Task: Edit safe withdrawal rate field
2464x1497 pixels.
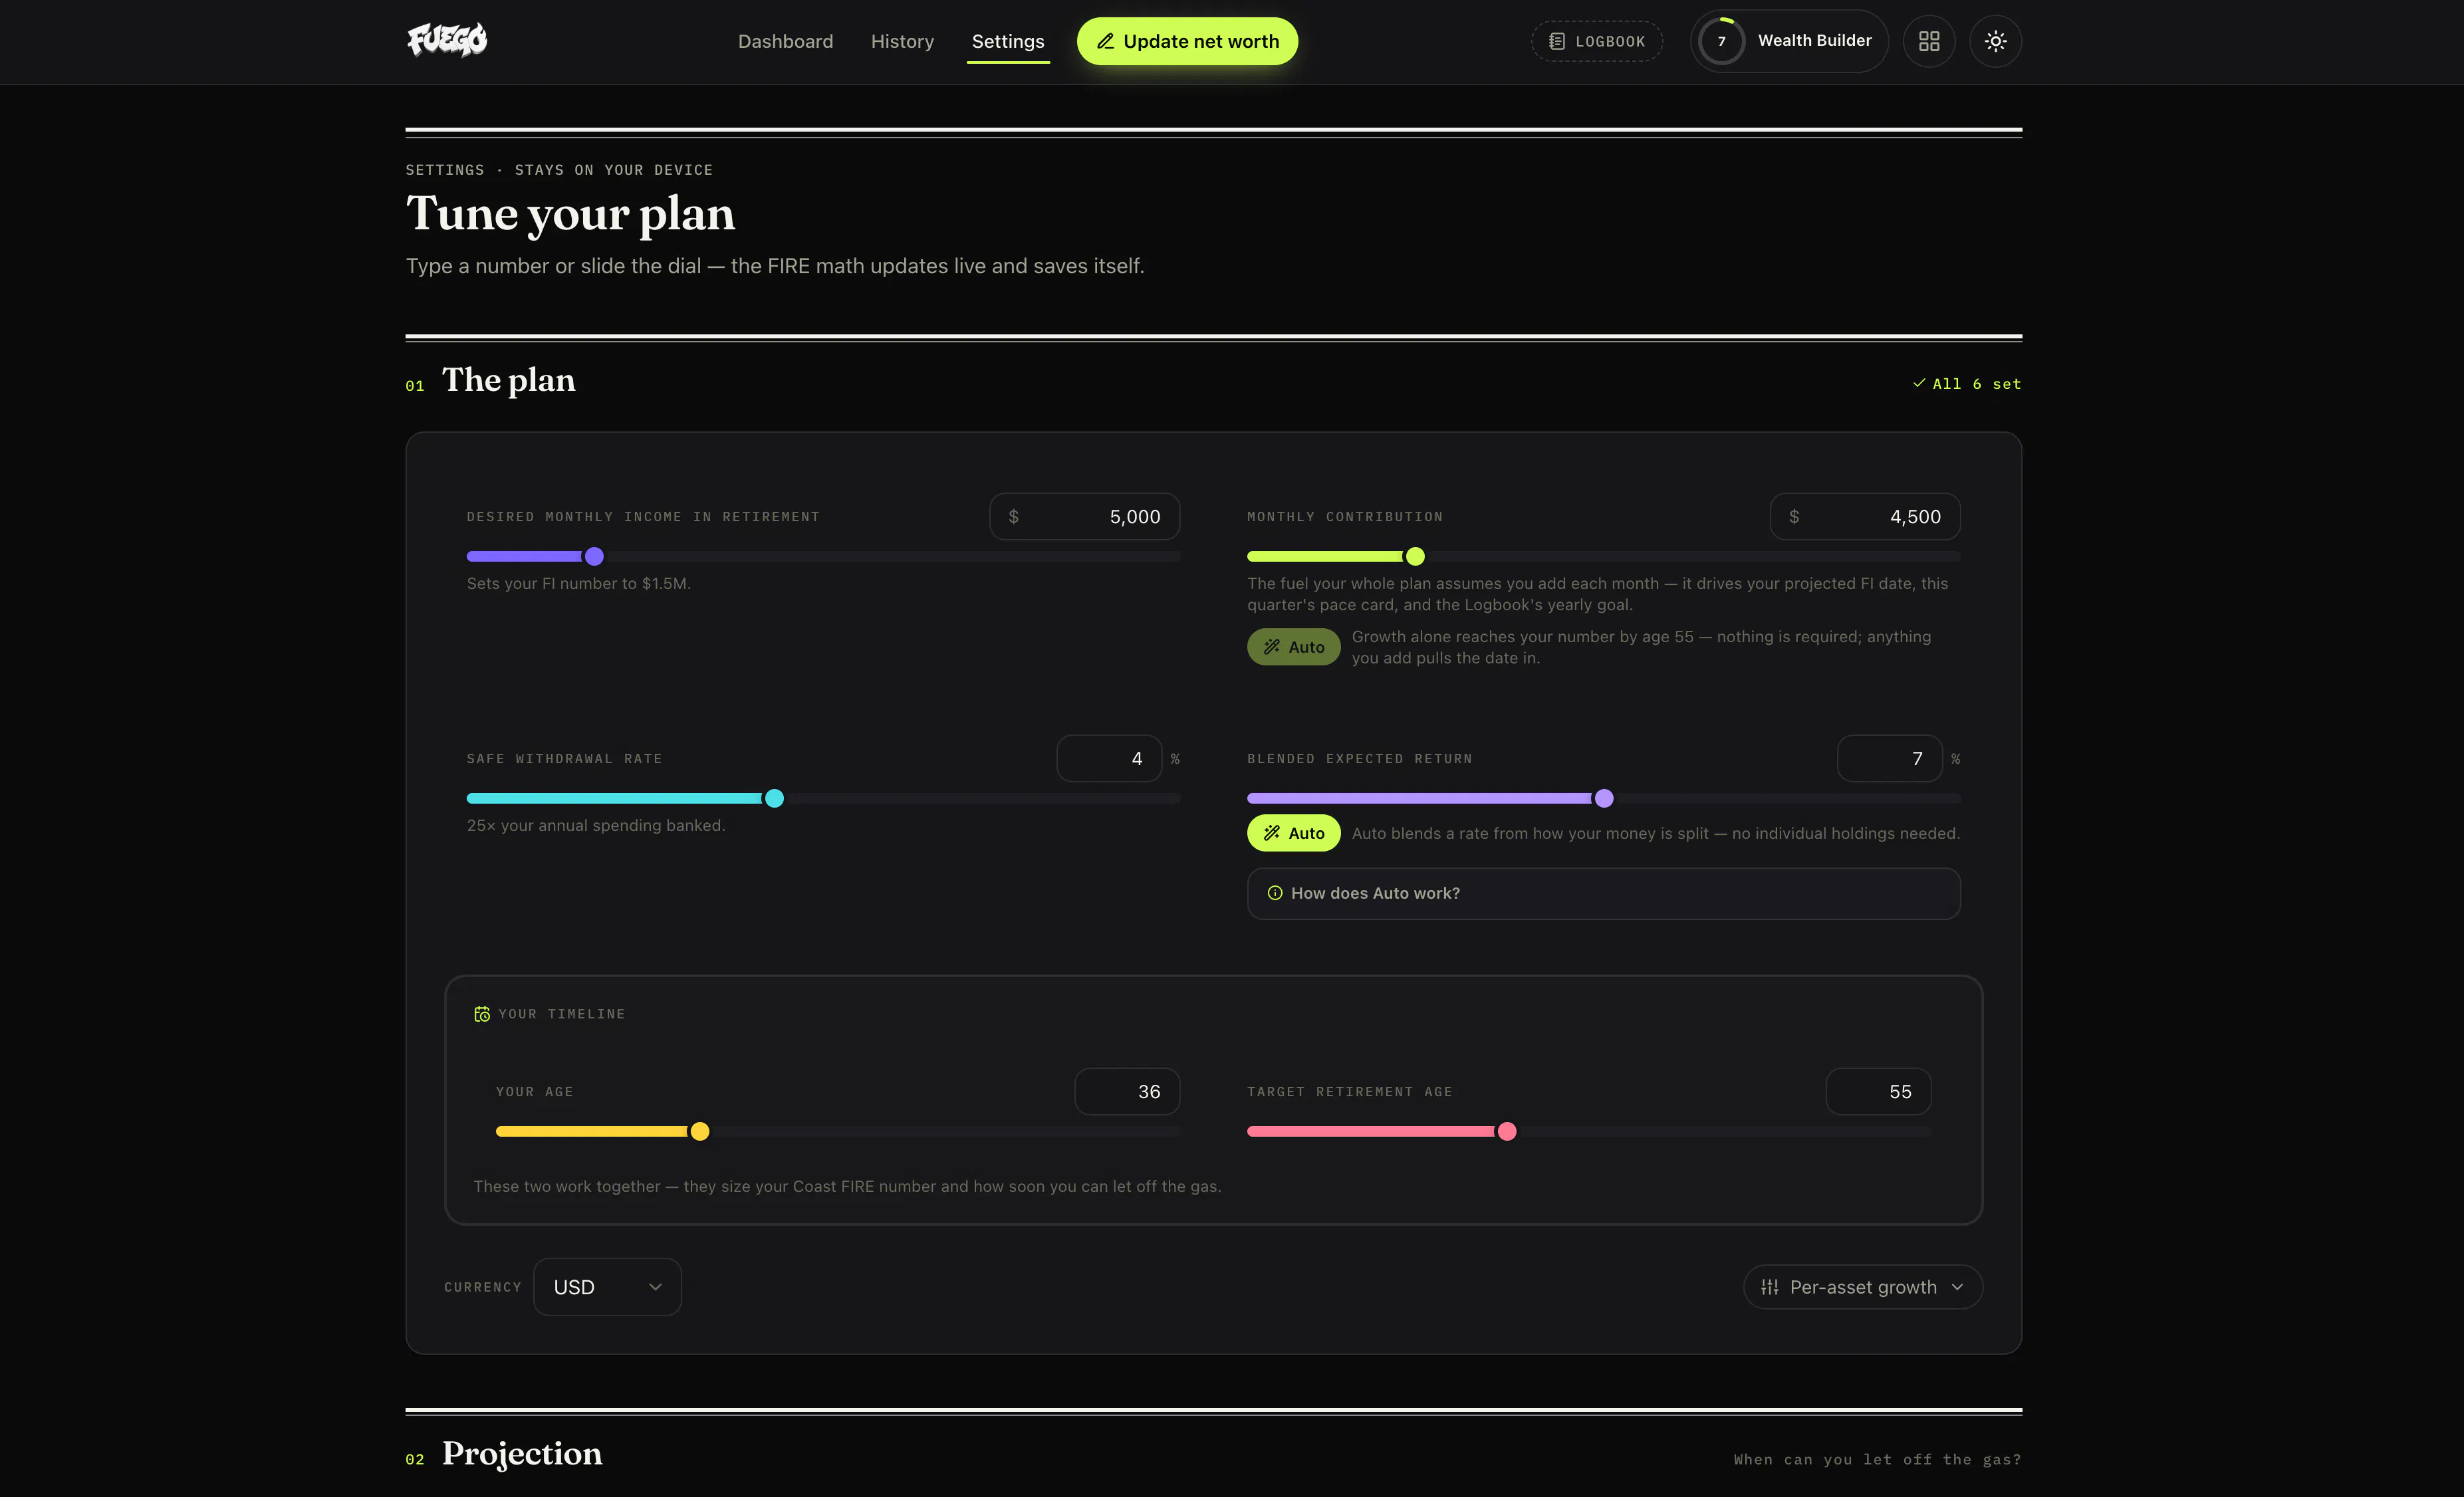Action: click(1109, 759)
